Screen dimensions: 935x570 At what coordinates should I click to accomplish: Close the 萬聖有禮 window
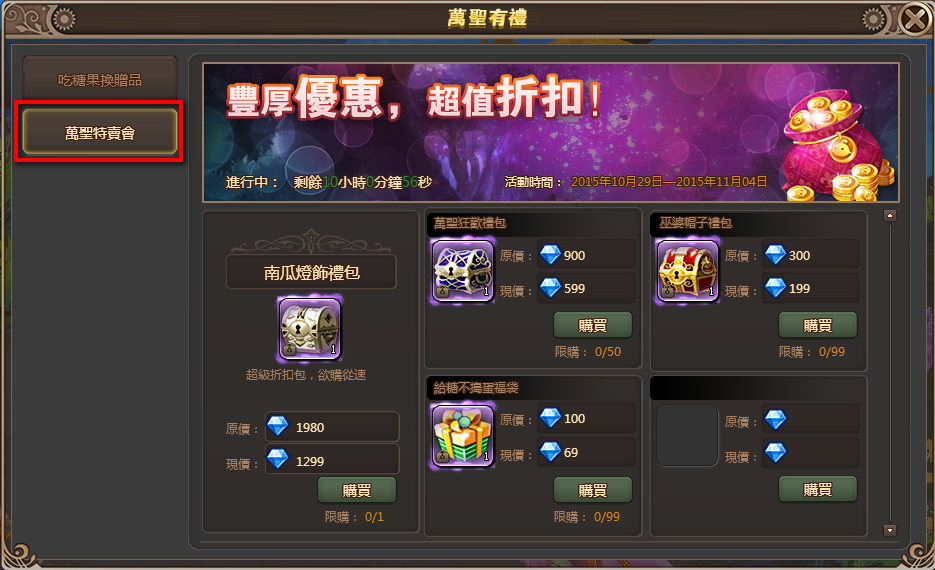[x=915, y=20]
